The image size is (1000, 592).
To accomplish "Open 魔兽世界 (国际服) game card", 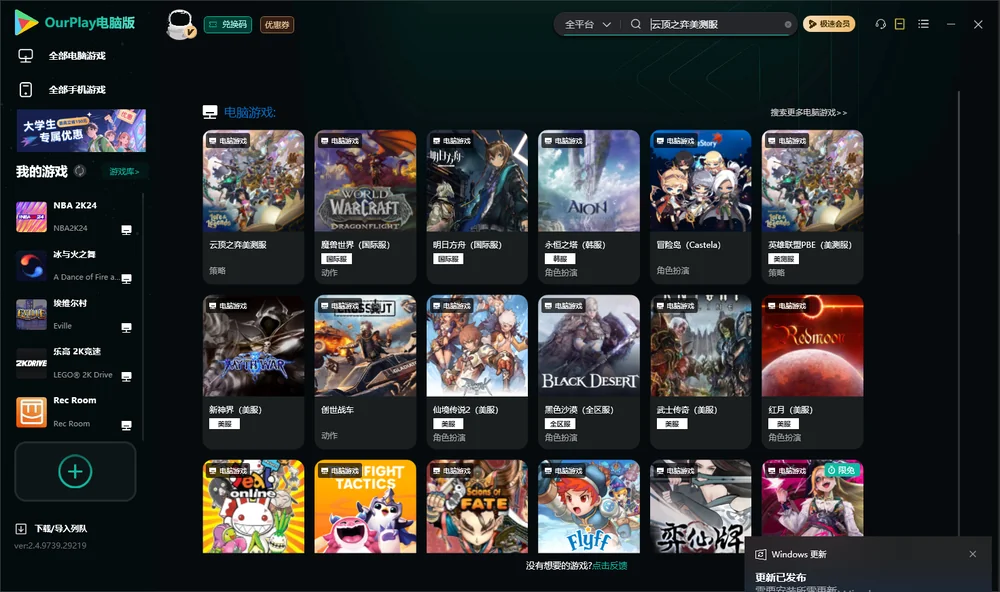I will (365, 207).
